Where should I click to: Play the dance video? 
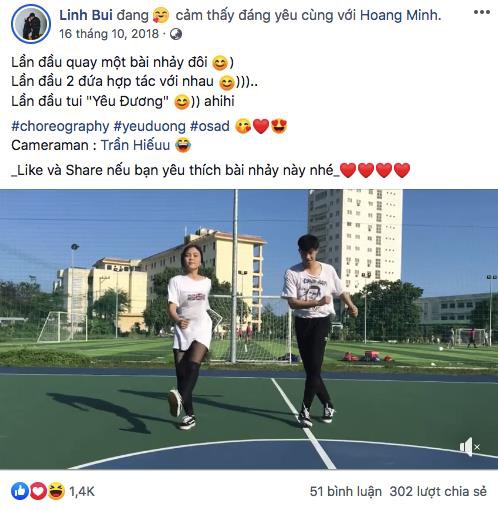249,329
